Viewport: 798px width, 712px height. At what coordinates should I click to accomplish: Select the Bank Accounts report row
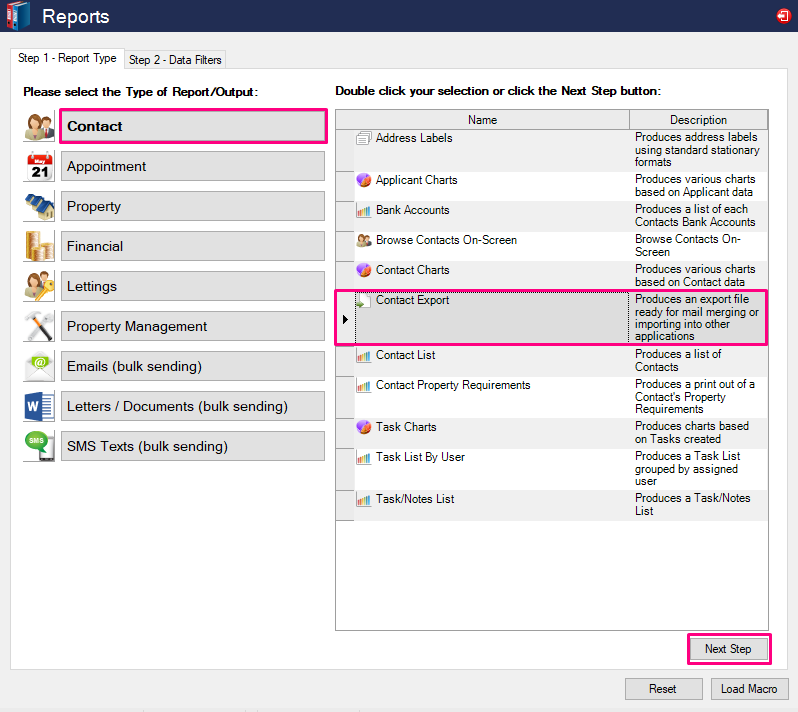click(x=412, y=210)
